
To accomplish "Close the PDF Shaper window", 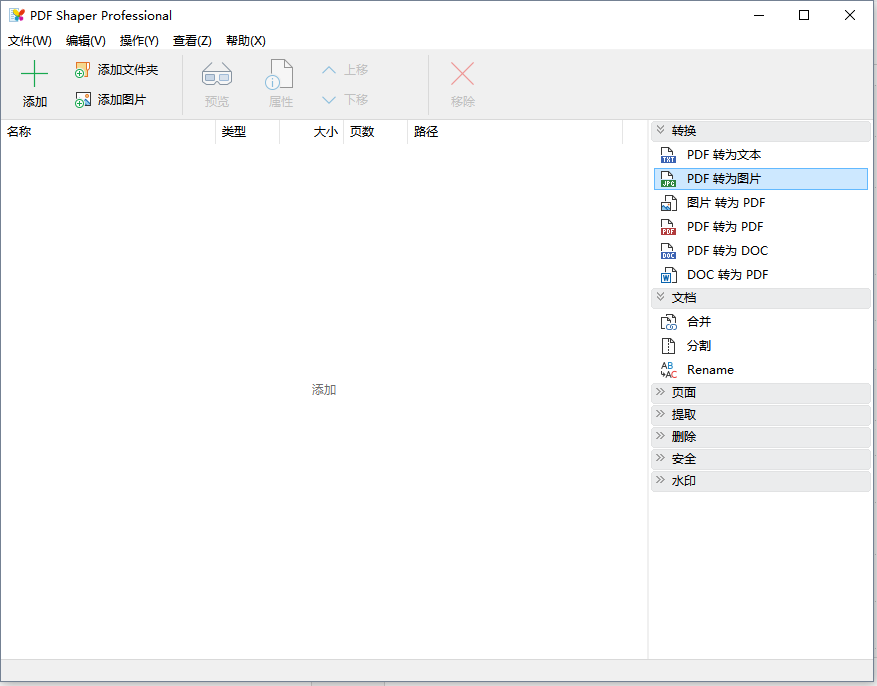I will point(850,15).
